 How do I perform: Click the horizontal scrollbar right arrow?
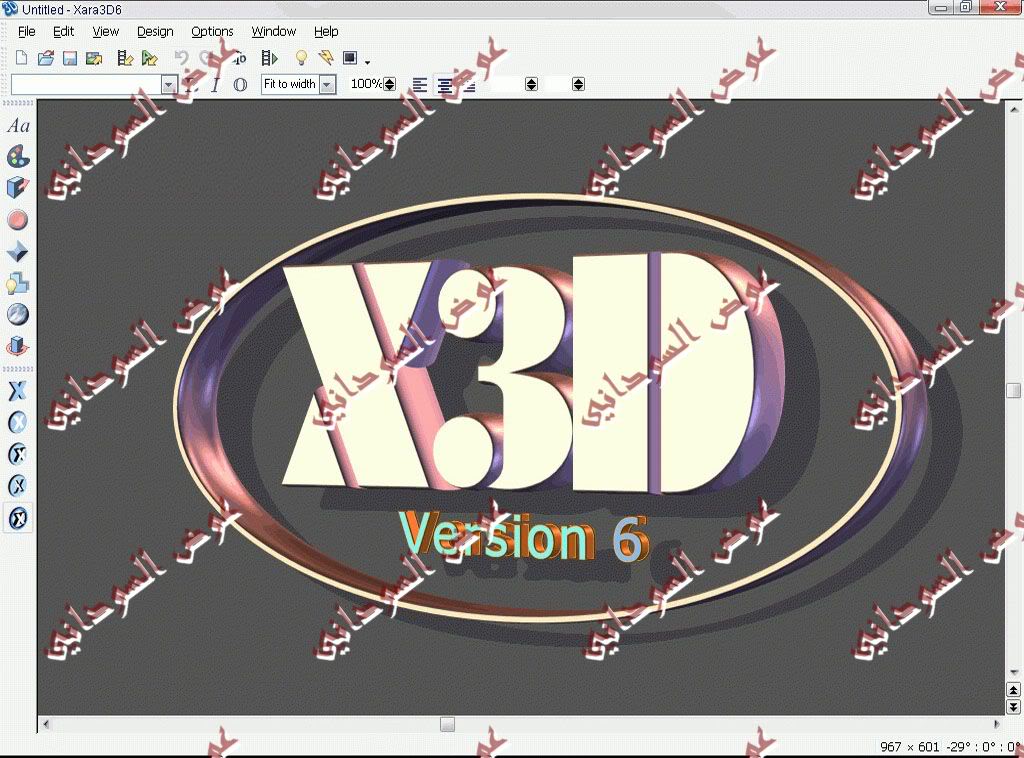tap(997, 724)
